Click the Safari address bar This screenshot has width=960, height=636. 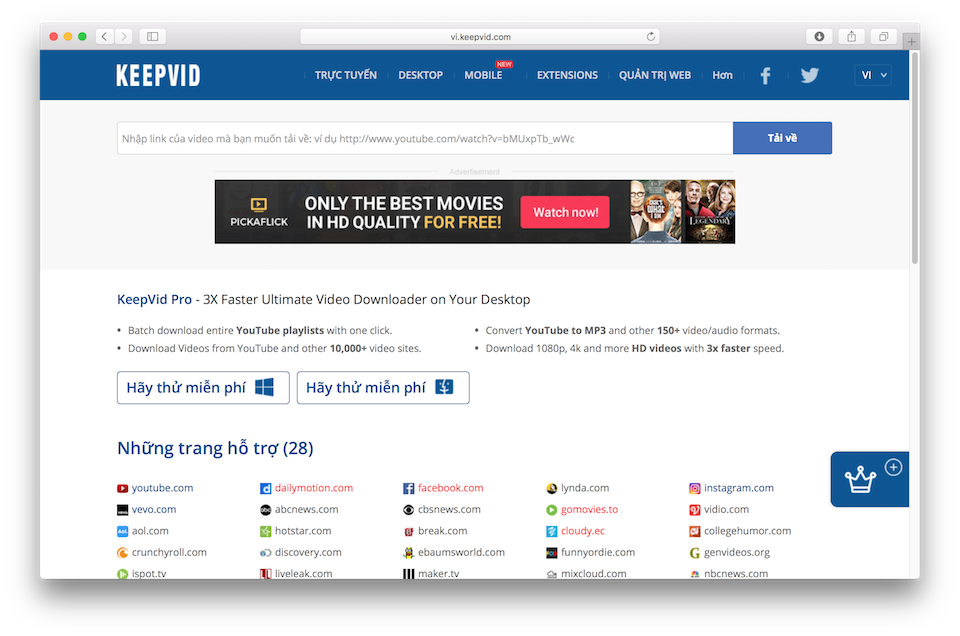(x=480, y=37)
